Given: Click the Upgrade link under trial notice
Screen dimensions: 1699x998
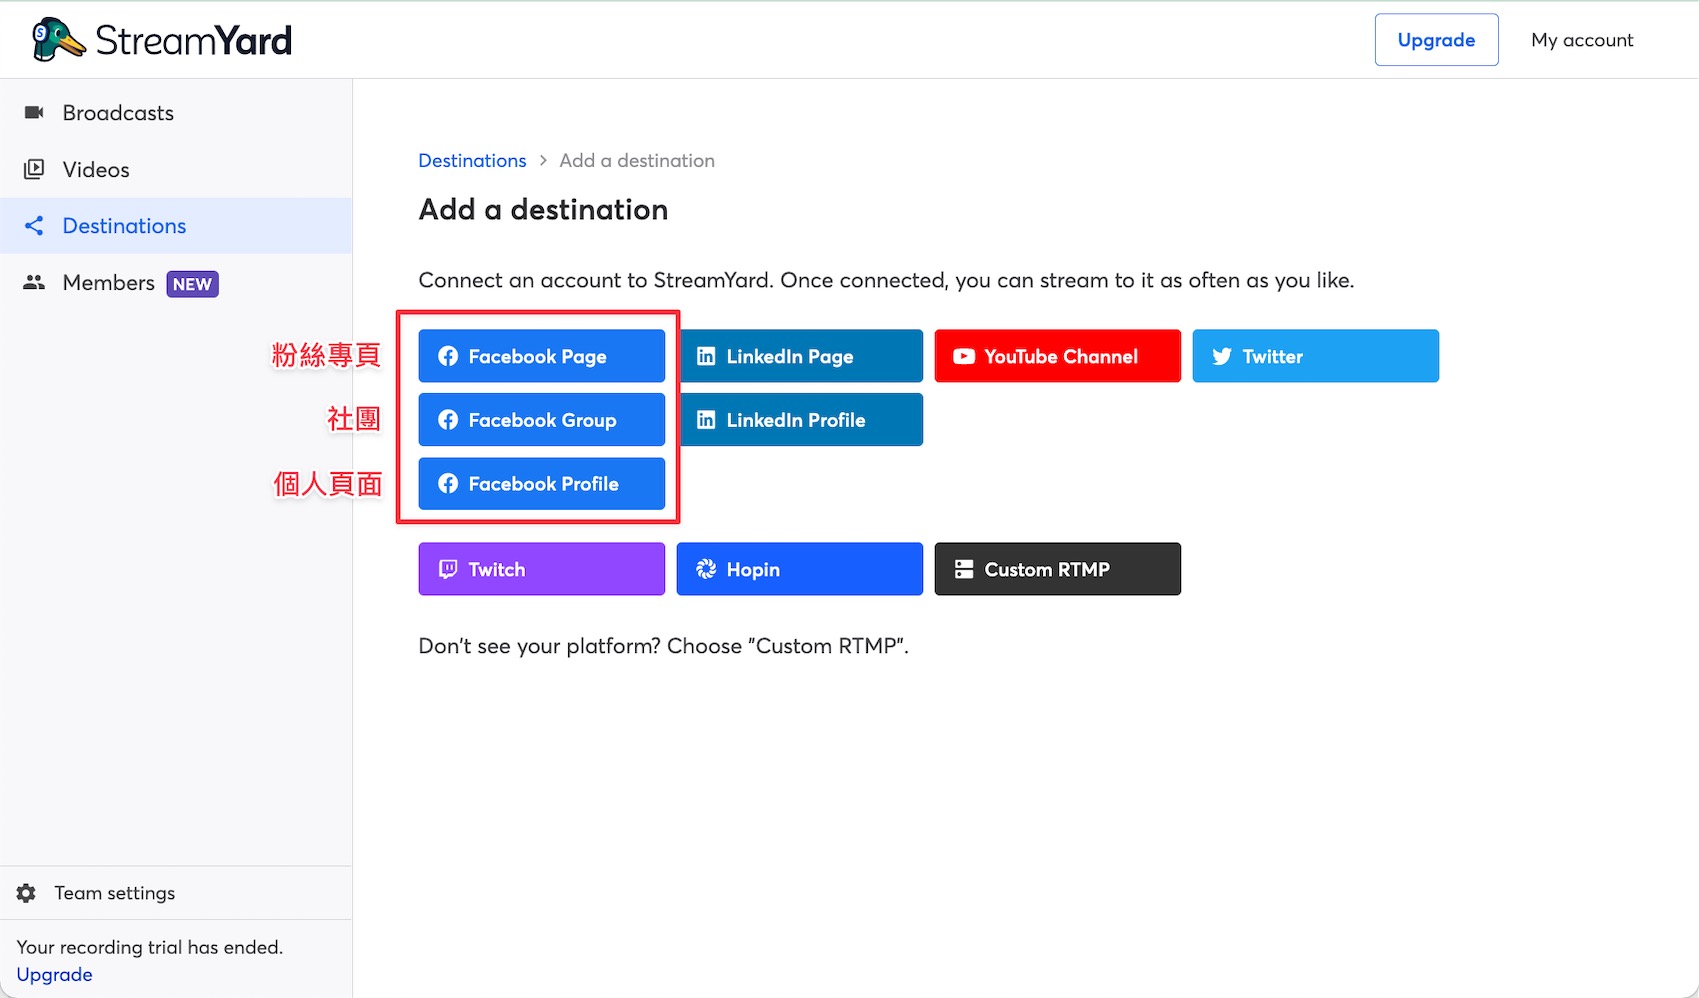Looking at the screenshot, I should [54, 975].
